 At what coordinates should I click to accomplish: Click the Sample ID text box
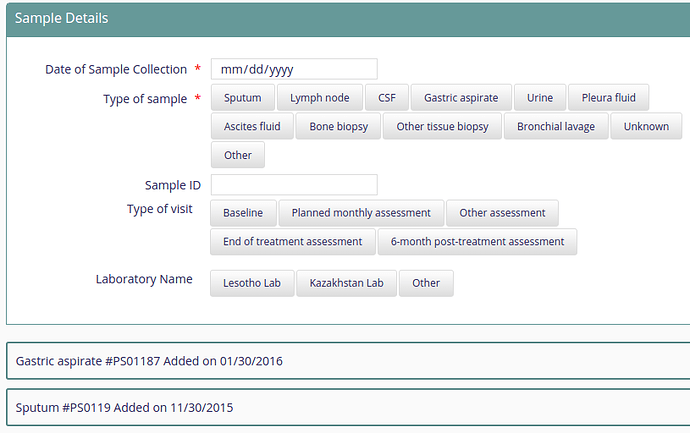(294, 185)
